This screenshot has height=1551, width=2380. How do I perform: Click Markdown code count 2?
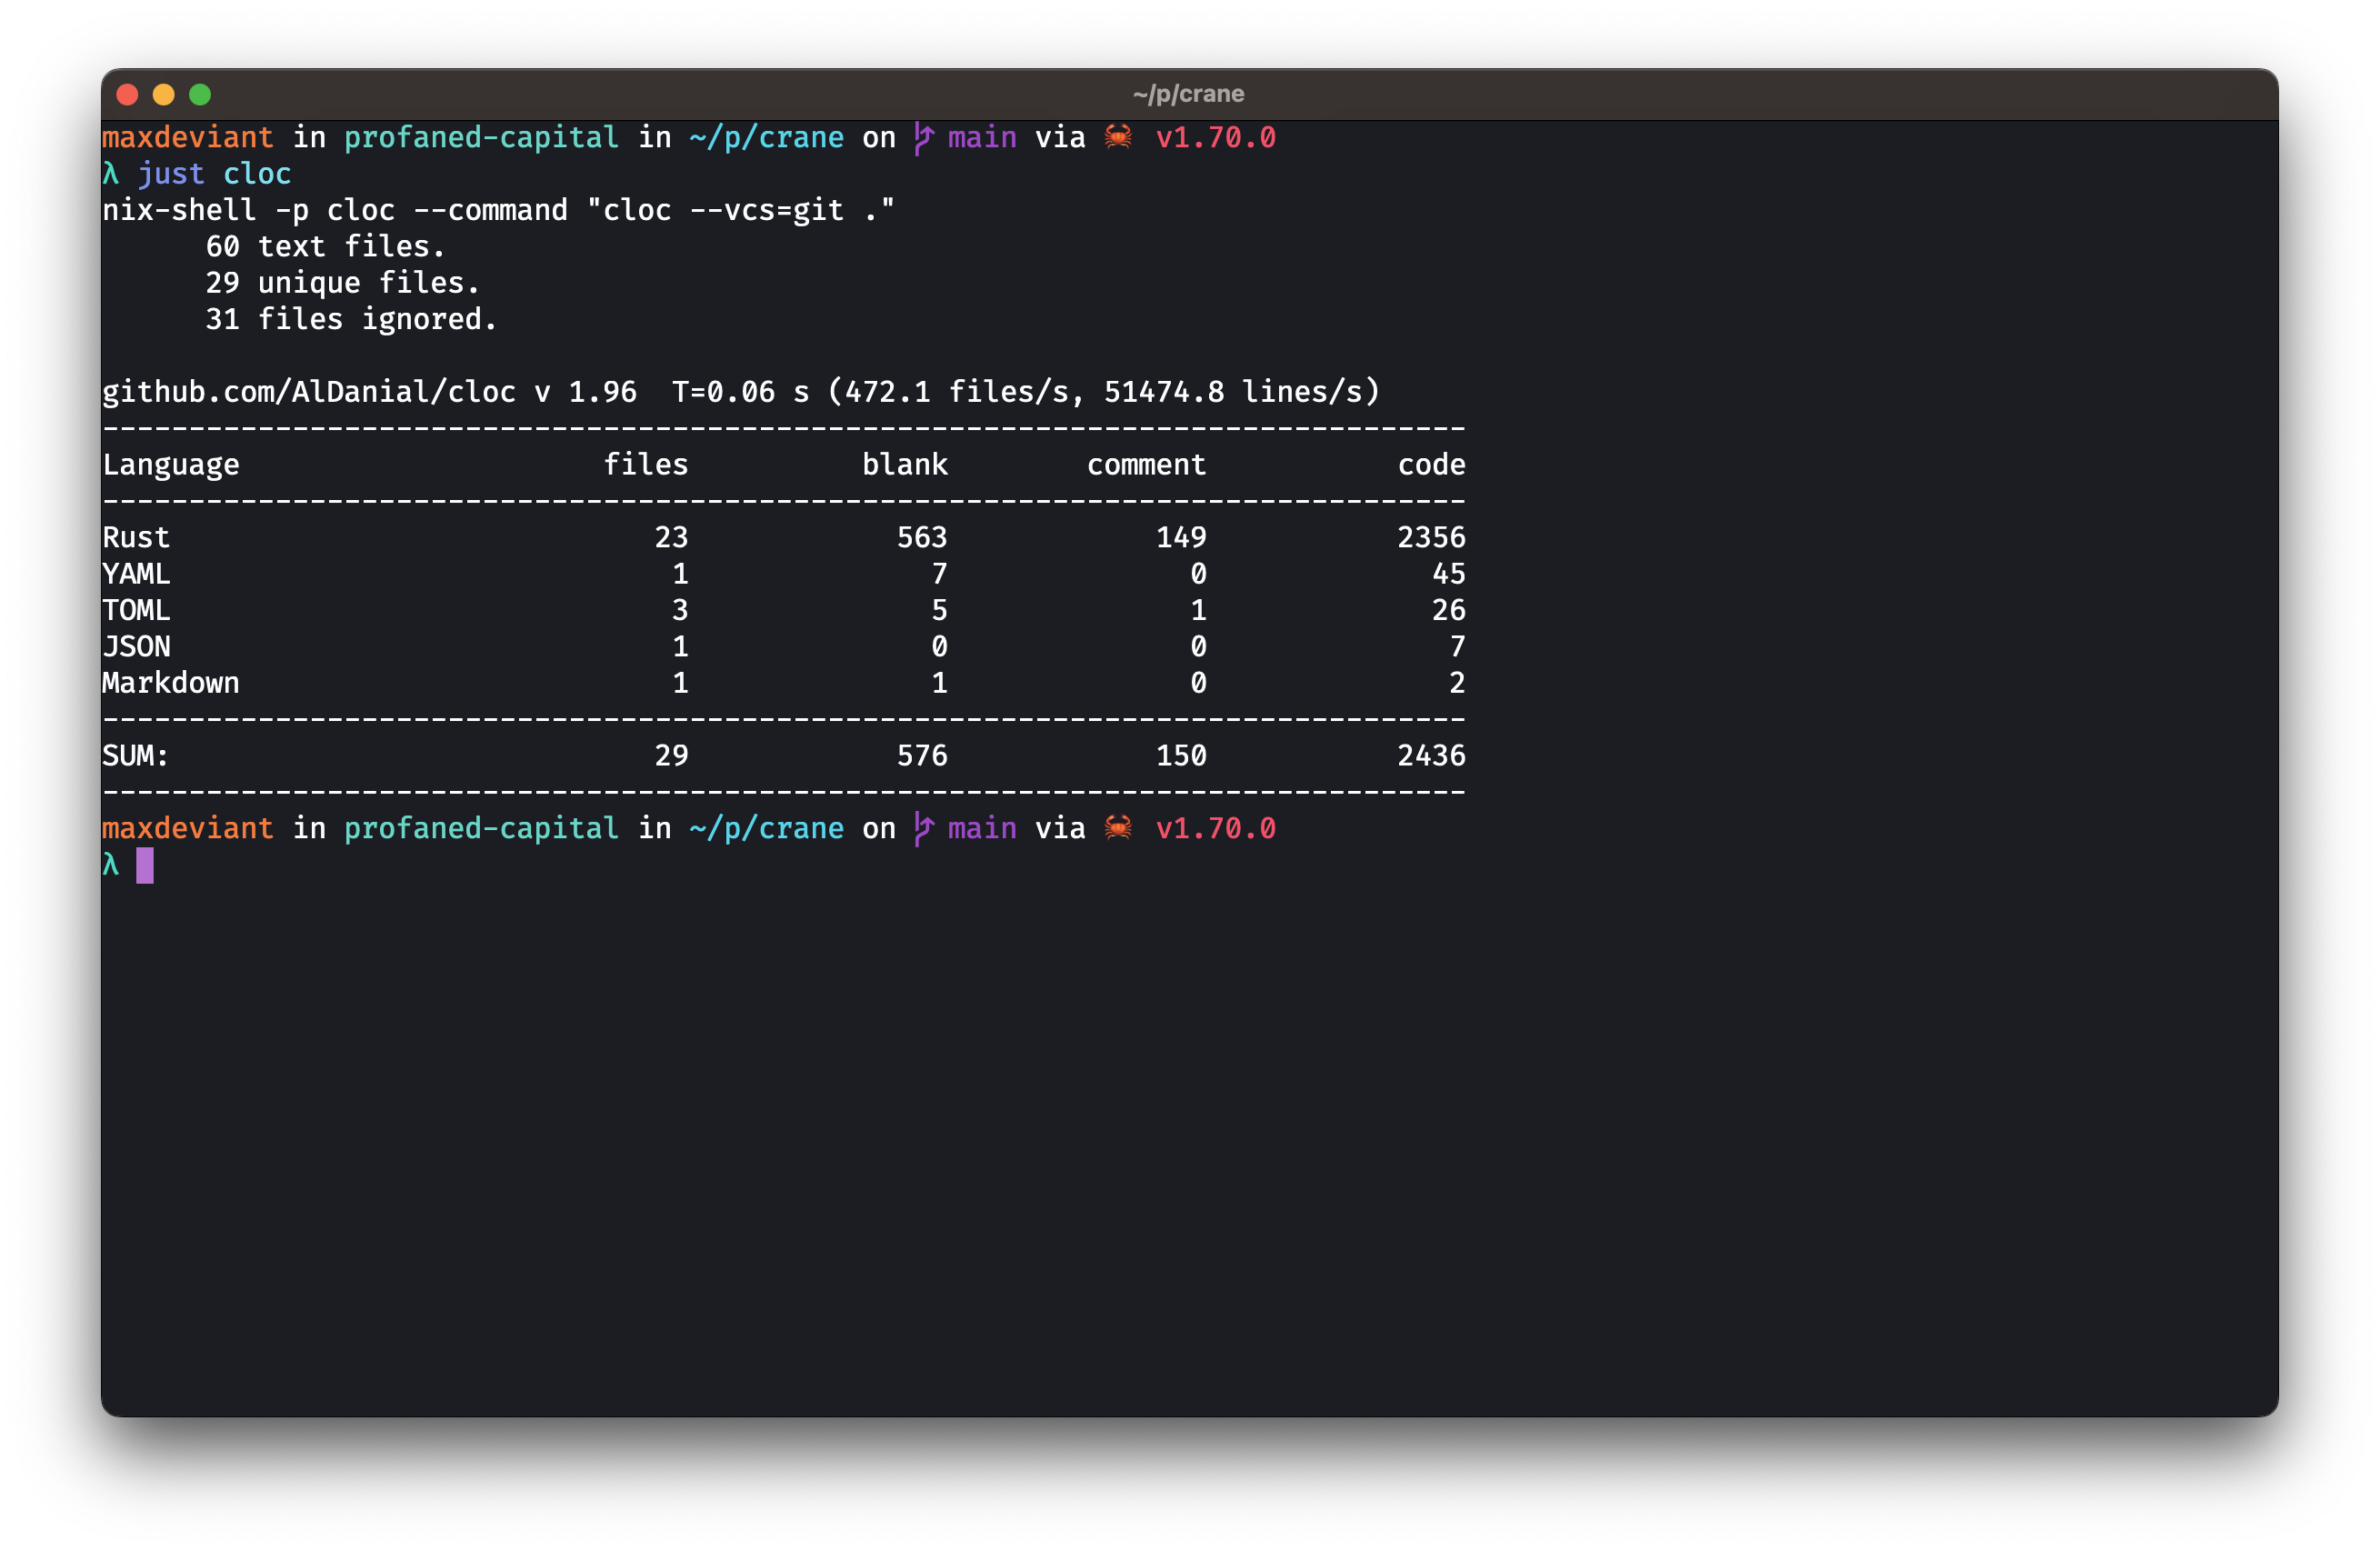(1458, 682)
